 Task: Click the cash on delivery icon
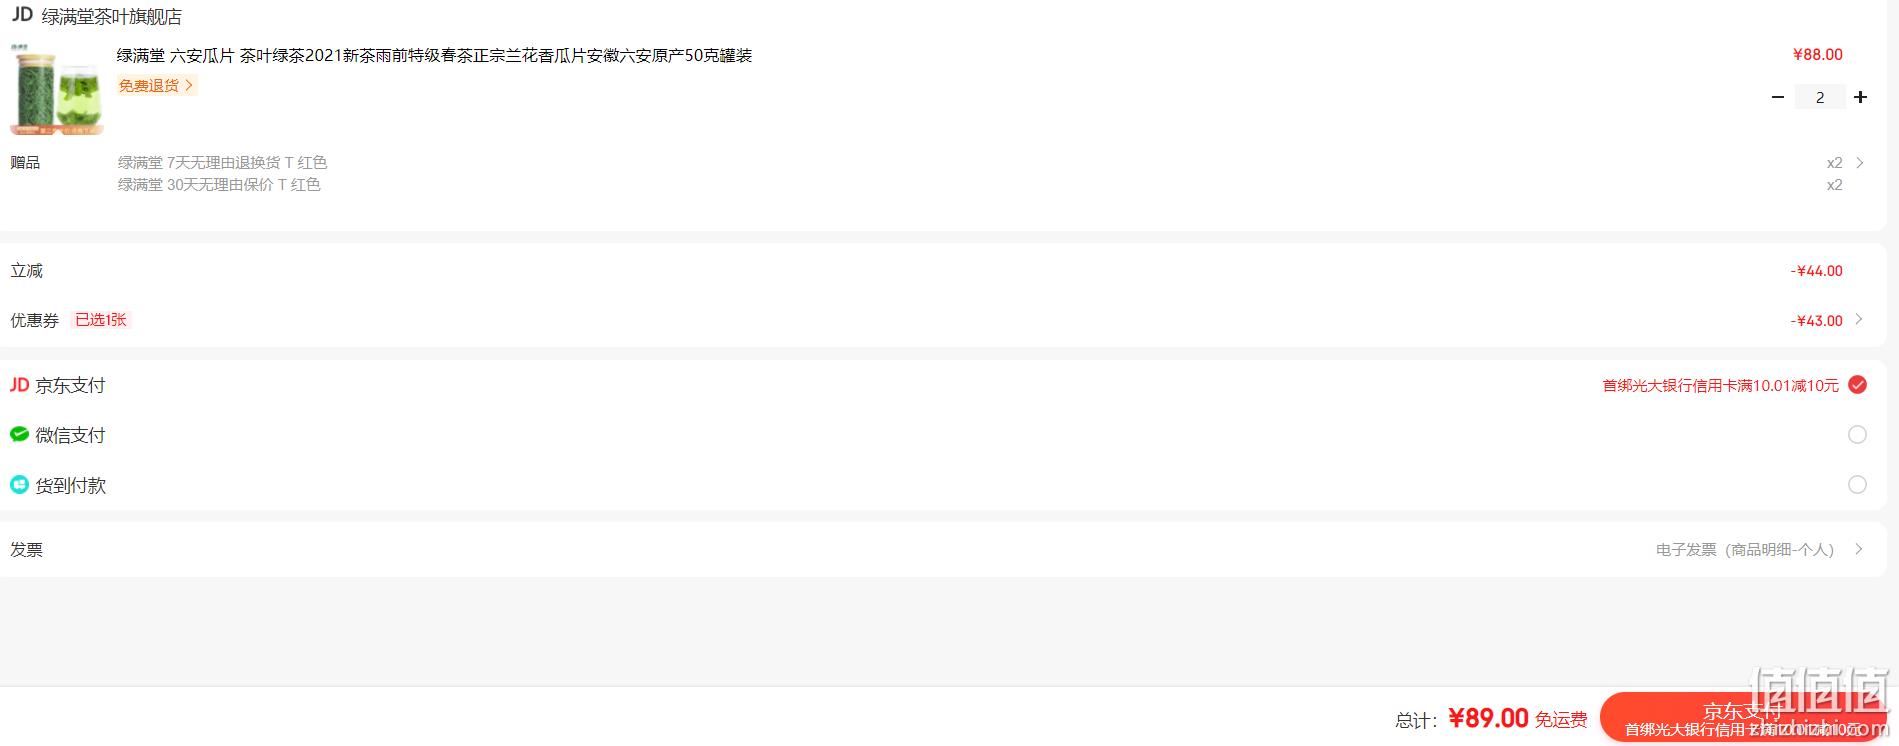19,485
